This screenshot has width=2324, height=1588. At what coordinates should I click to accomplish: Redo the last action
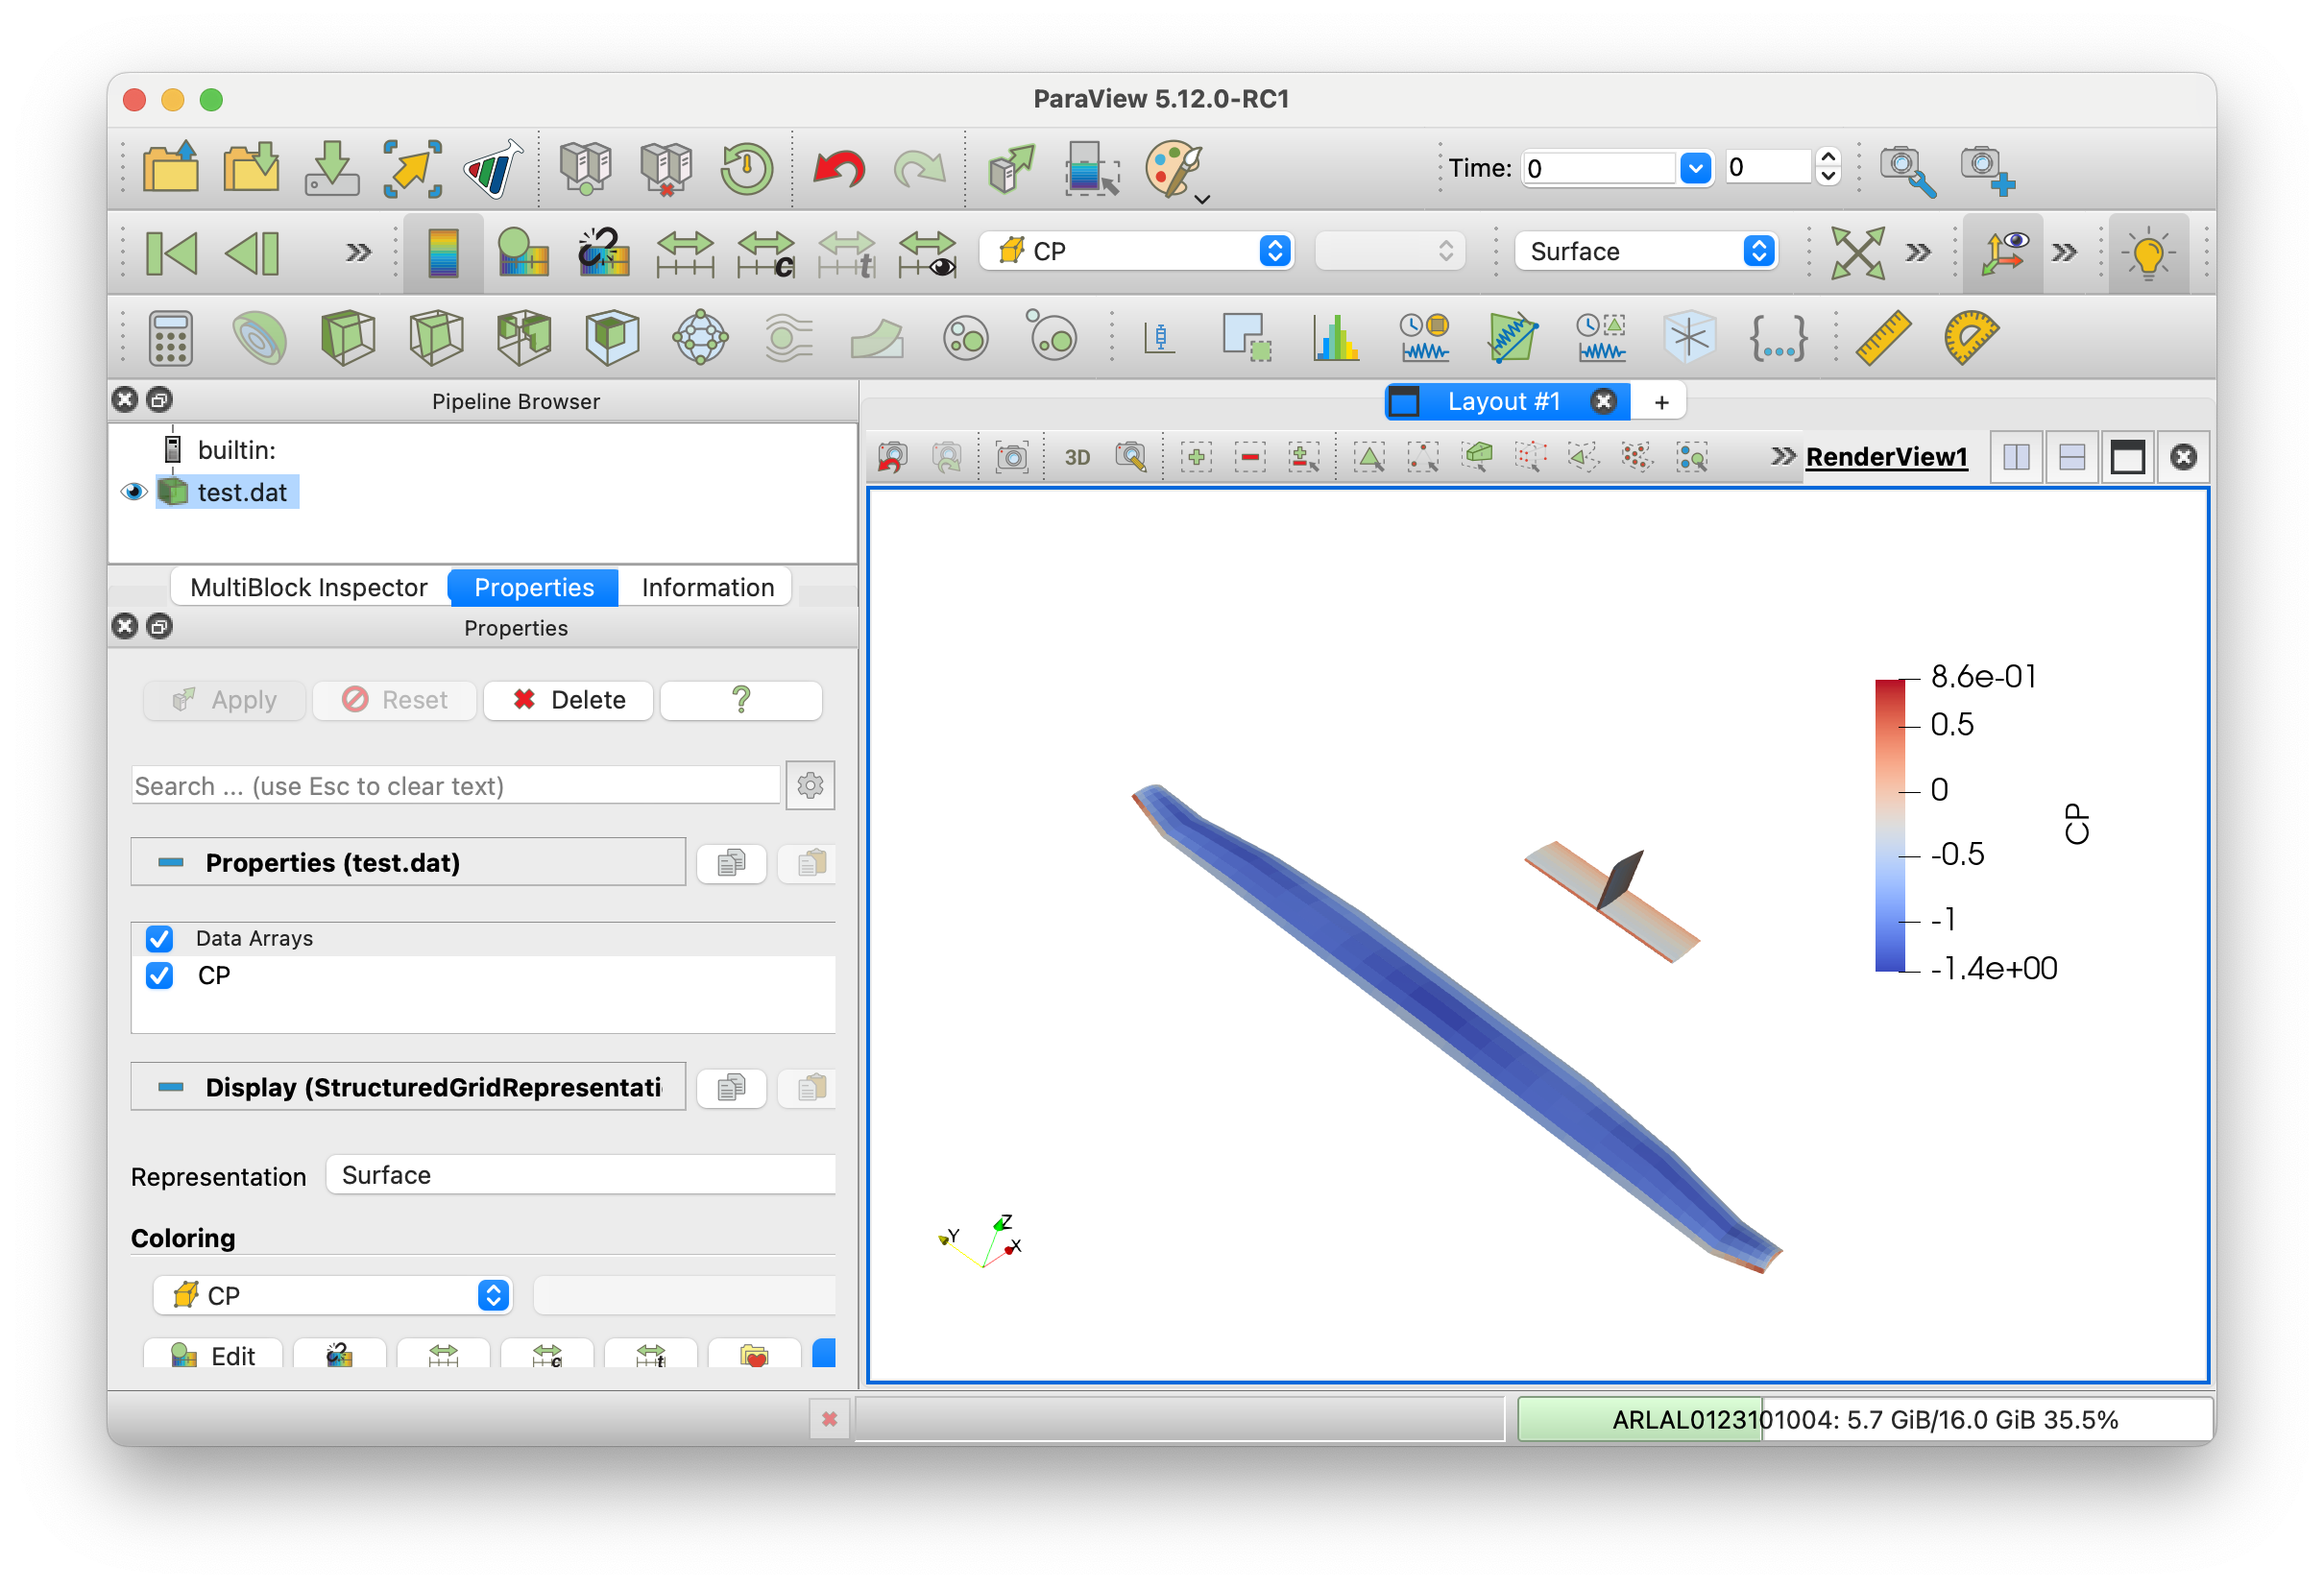pos(919,168)
